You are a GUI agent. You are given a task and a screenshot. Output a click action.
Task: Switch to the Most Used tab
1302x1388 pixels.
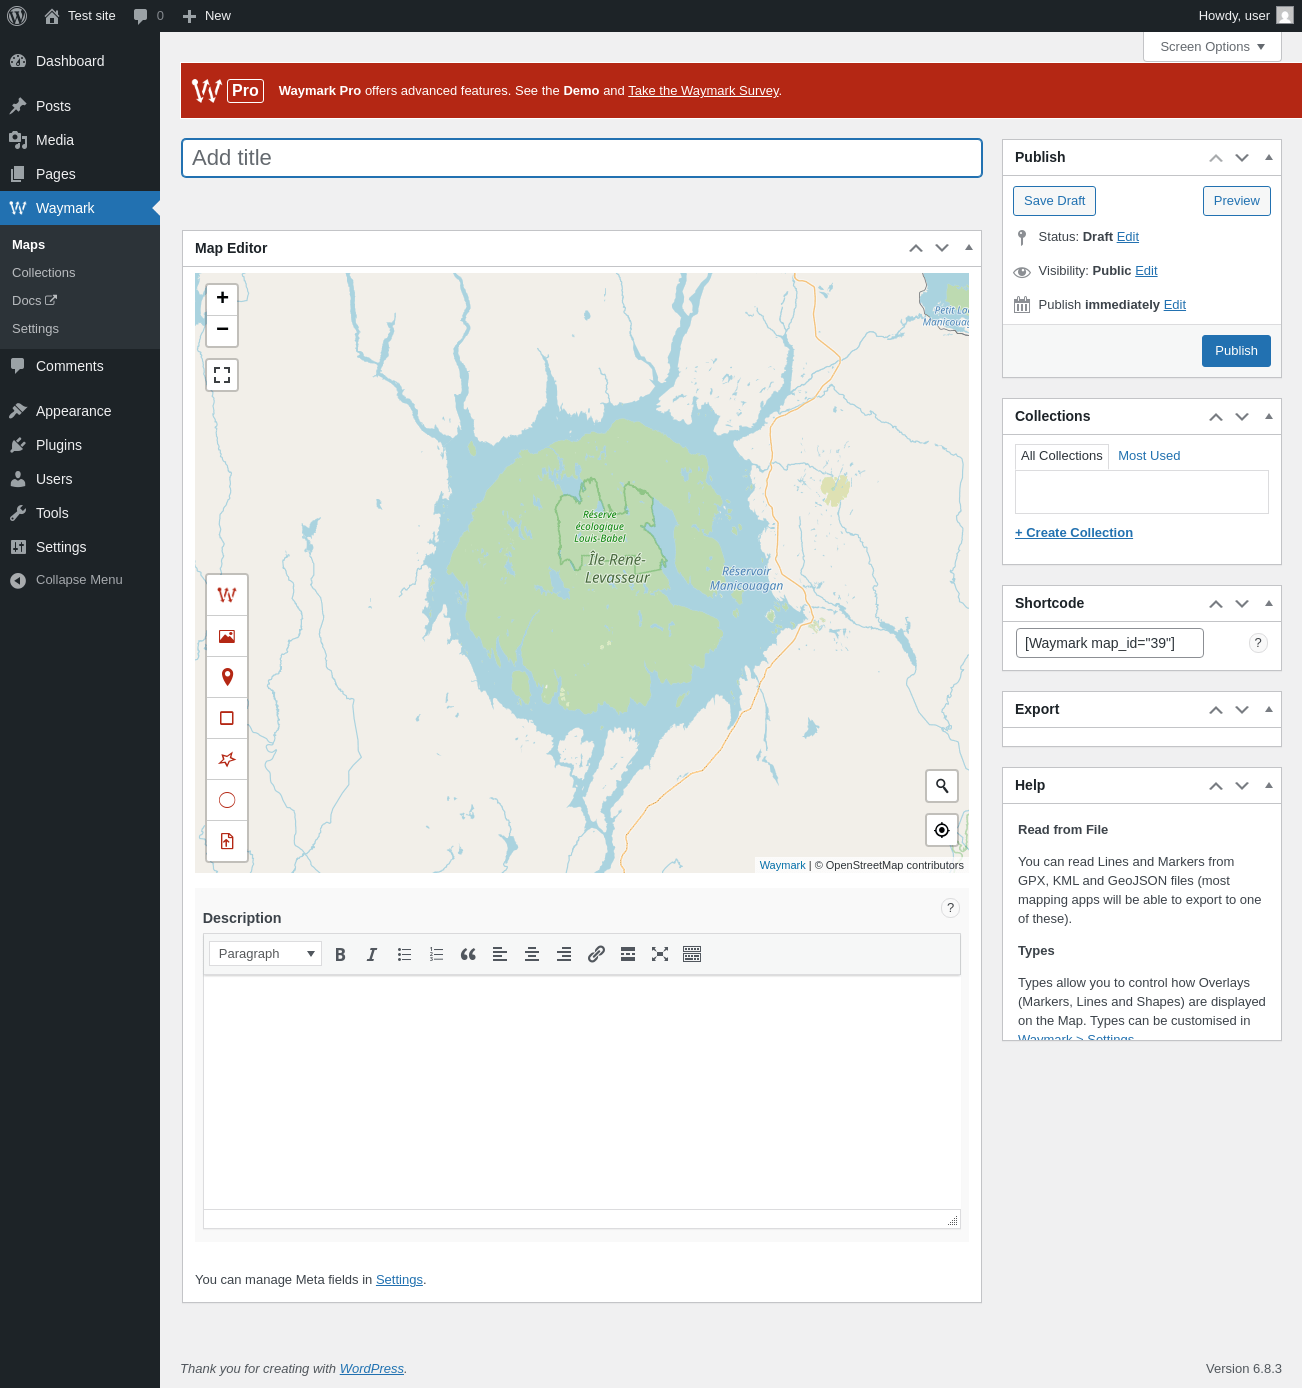click(x=1149, y=456)
